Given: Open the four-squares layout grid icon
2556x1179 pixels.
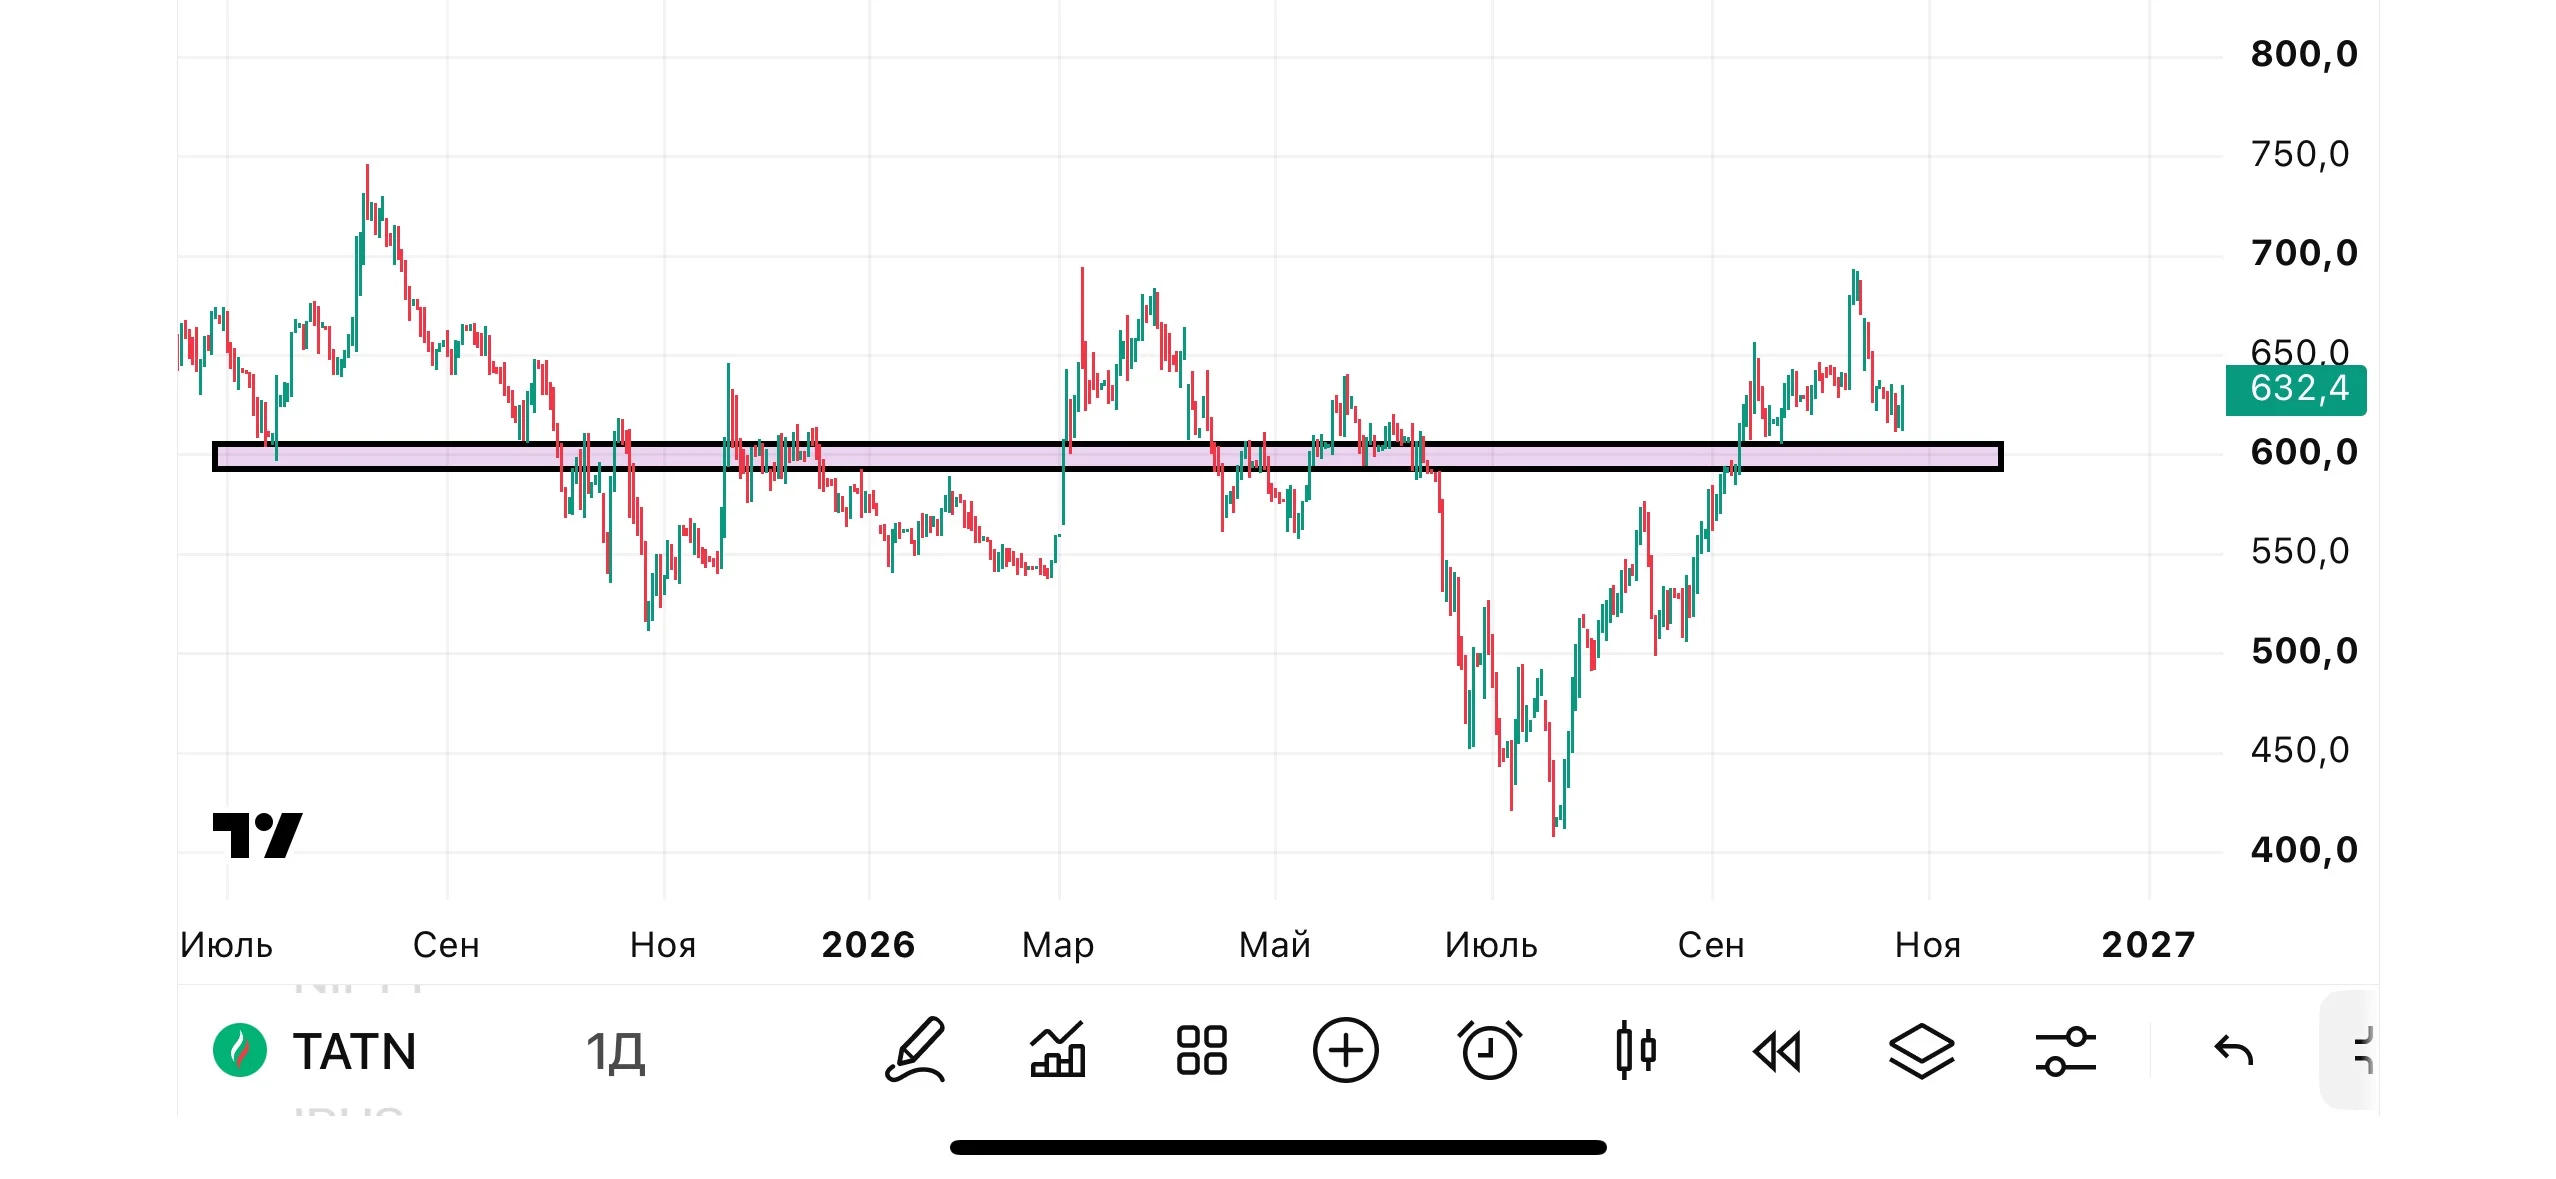Looking at the screenshot, I should [1201, 1050].
